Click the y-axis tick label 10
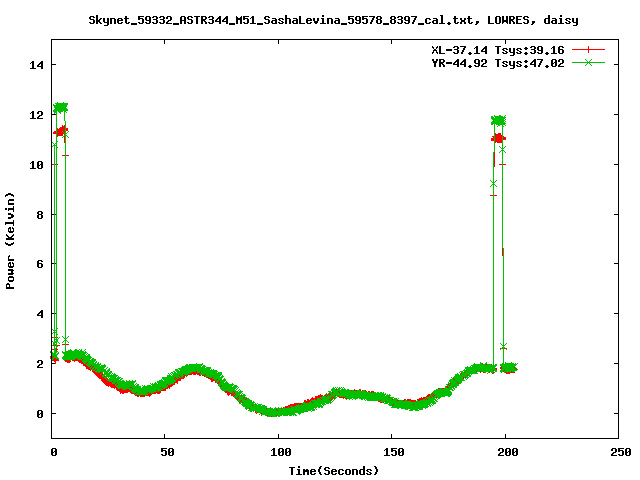Image resolution: width=640 pixels, height=480 pixels. (36, 165)
